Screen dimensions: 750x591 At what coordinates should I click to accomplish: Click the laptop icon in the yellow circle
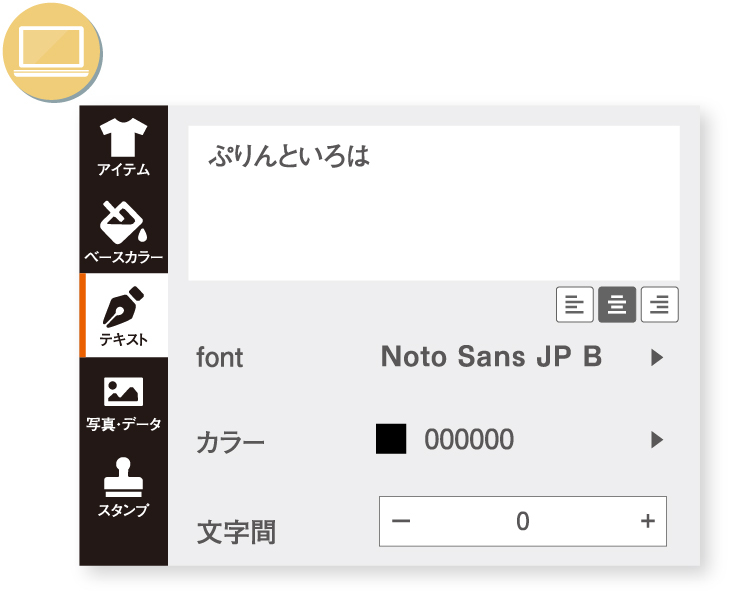[x=52, y=52]
